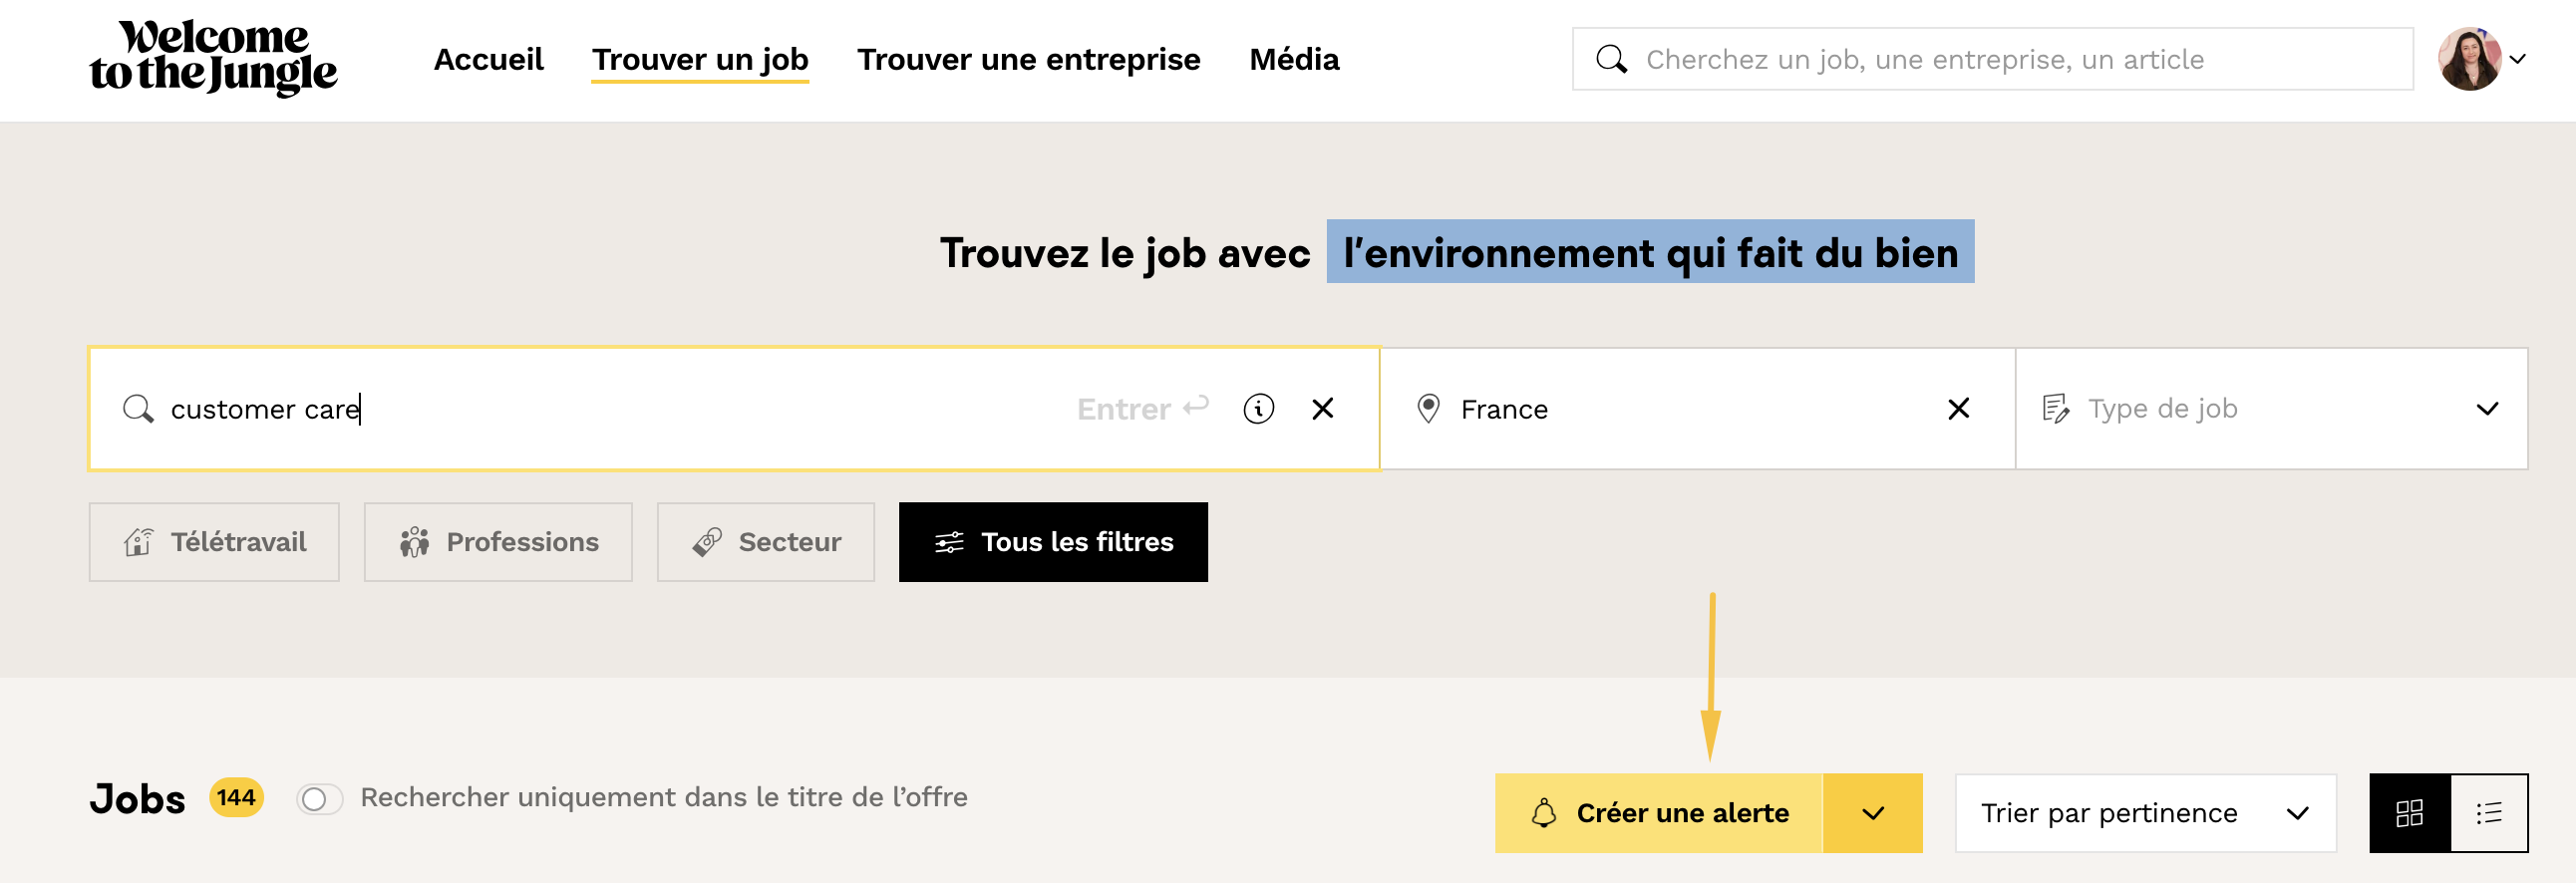Go to Accueil page
This screenshot has height=883, width=2576.
pyautogui.click(x=488, y=60)
